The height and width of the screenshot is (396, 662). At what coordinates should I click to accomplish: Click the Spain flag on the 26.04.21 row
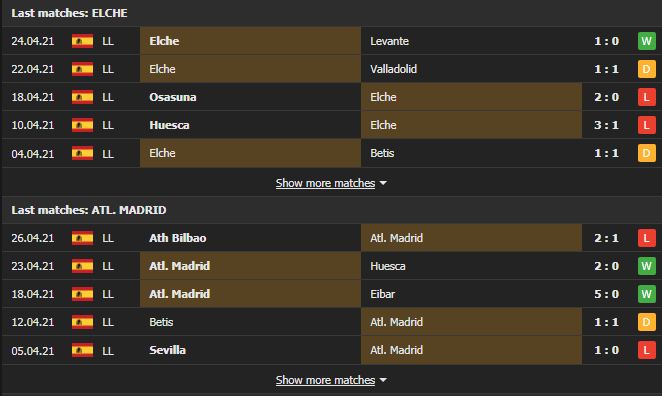(82, 238)
